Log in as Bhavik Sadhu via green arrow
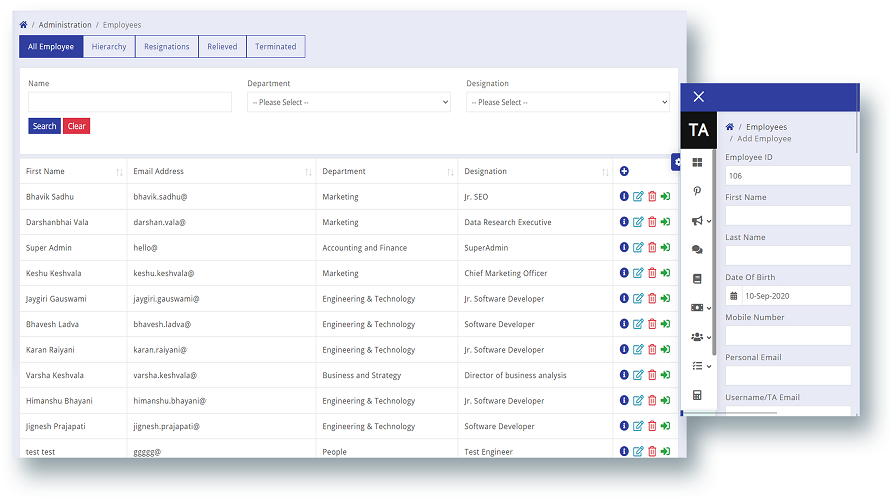This screenshot has height=500, width=890. (665, 196)
